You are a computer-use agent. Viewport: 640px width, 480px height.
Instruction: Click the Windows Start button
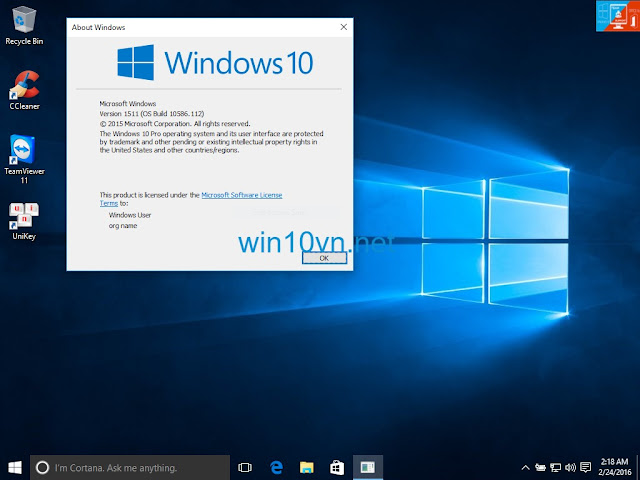15,467
